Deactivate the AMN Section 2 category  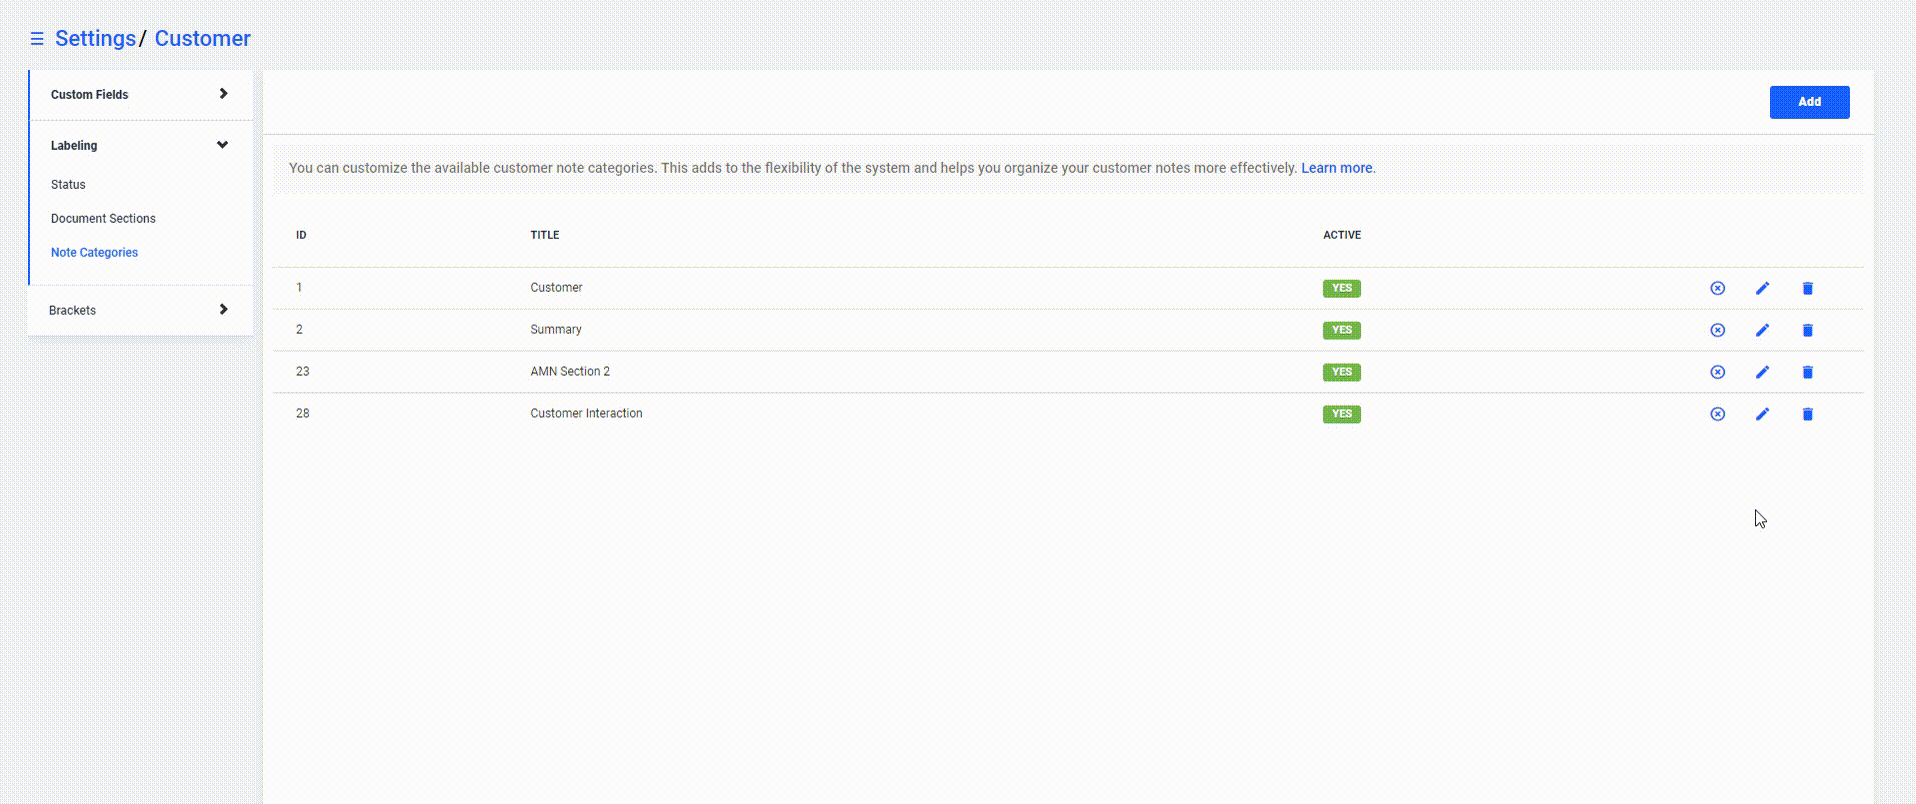click(x=1717, y=372)
